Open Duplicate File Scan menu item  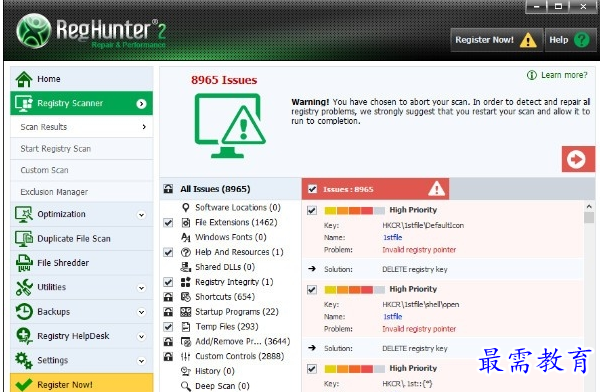point(82,238)
